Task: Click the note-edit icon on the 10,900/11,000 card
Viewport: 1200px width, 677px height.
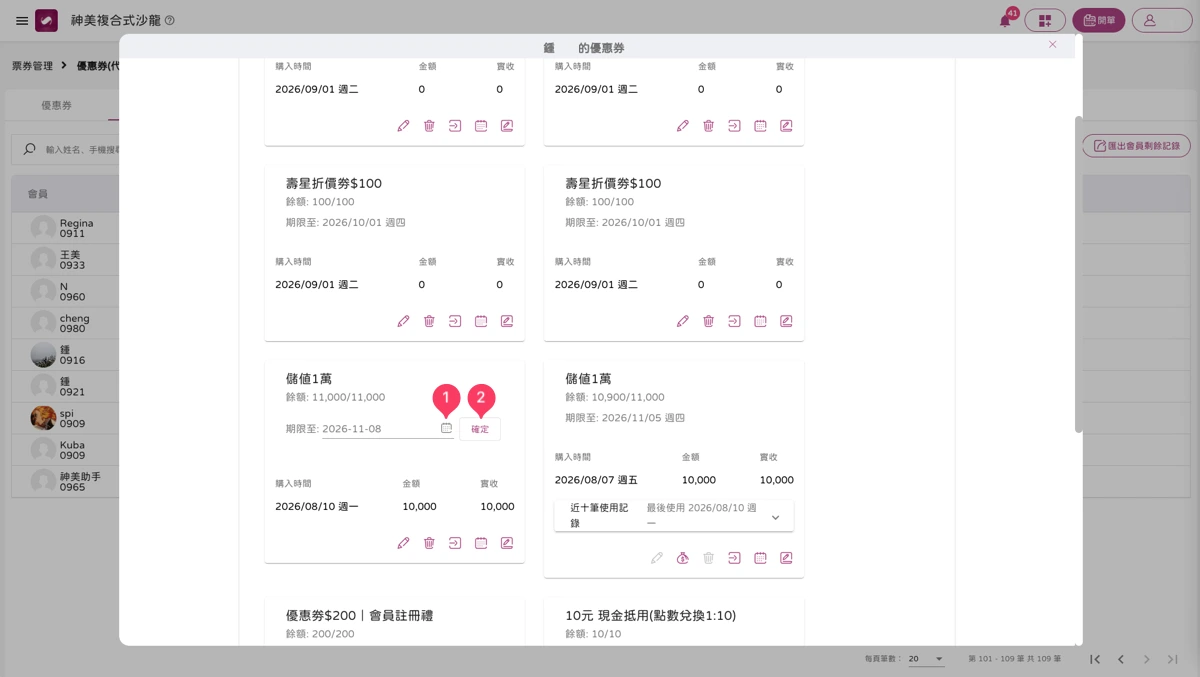Action: point(786,558)
